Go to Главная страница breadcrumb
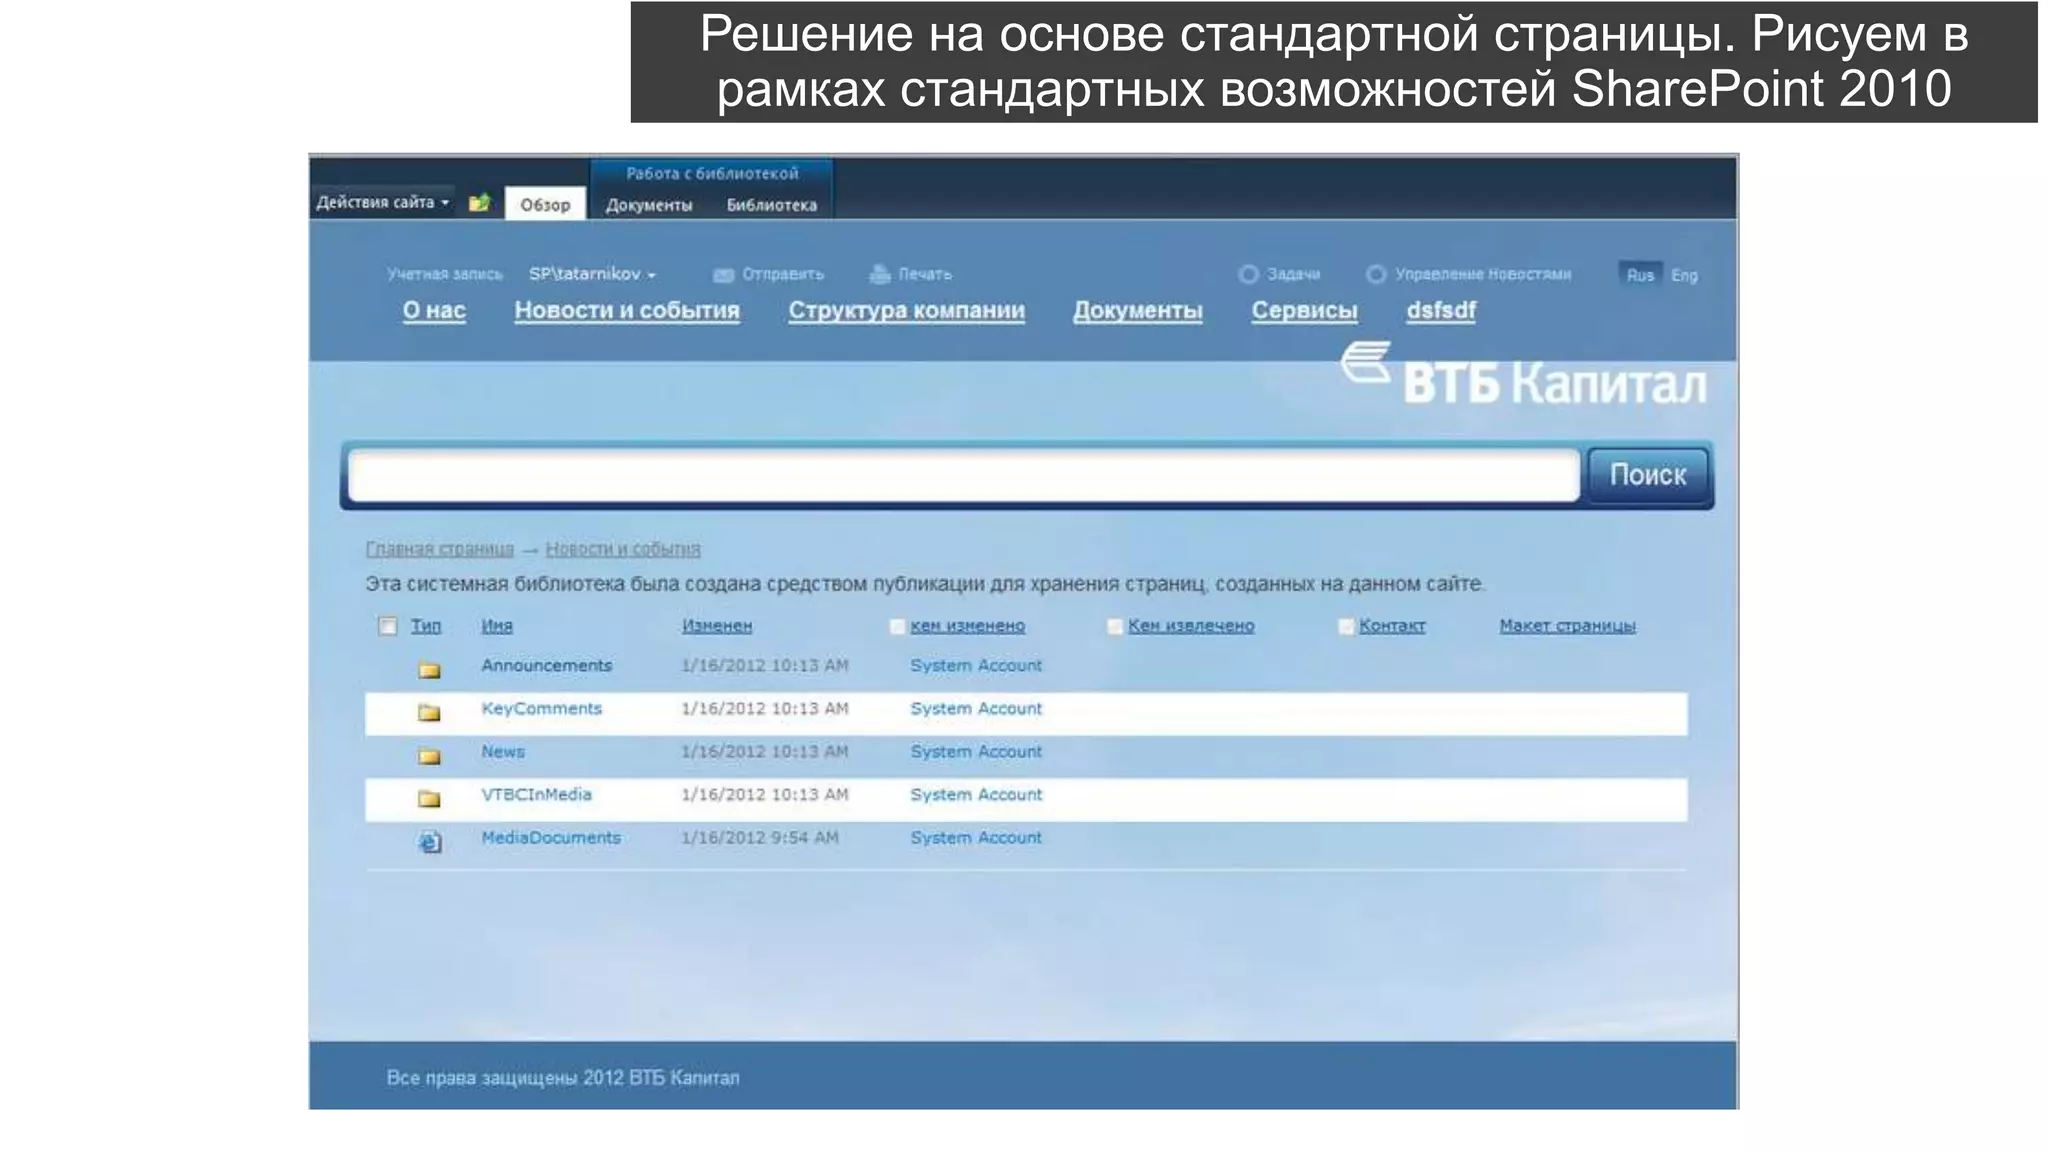This screenshot has height=1152, width=2048. click(x=440, y=549)
